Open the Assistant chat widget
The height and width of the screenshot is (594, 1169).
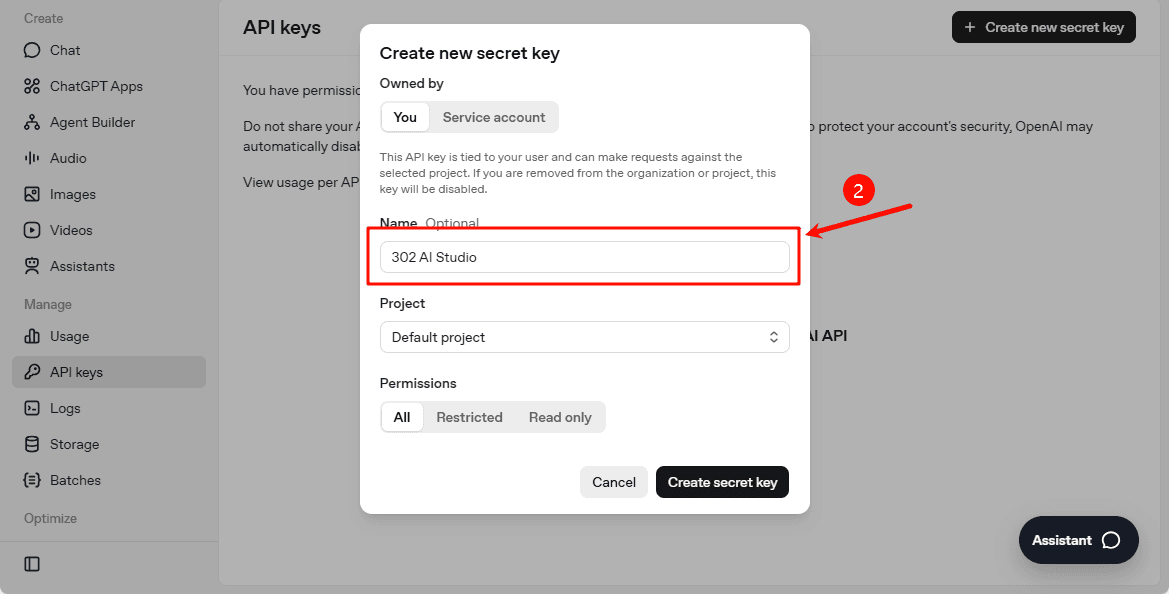pos(1078,540)
